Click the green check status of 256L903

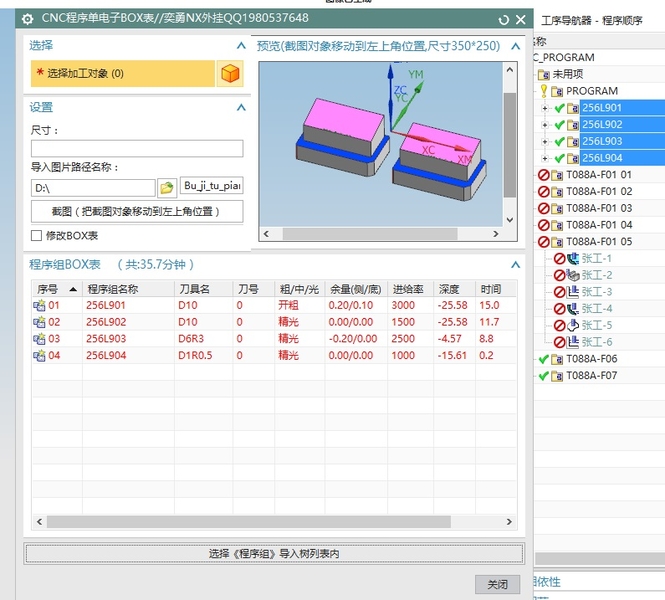pos(559,142)
